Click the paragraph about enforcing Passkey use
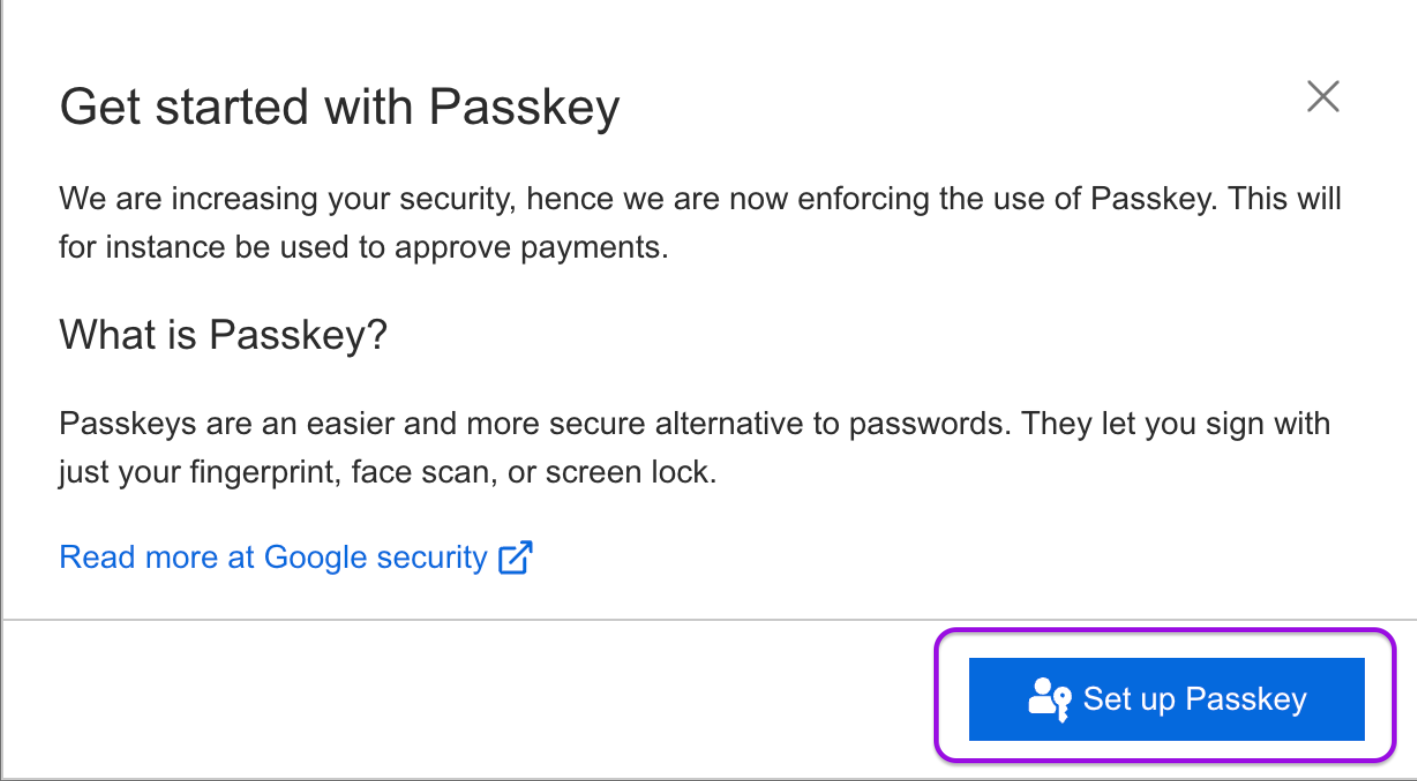1417x781 pixels. coord(700,222)
